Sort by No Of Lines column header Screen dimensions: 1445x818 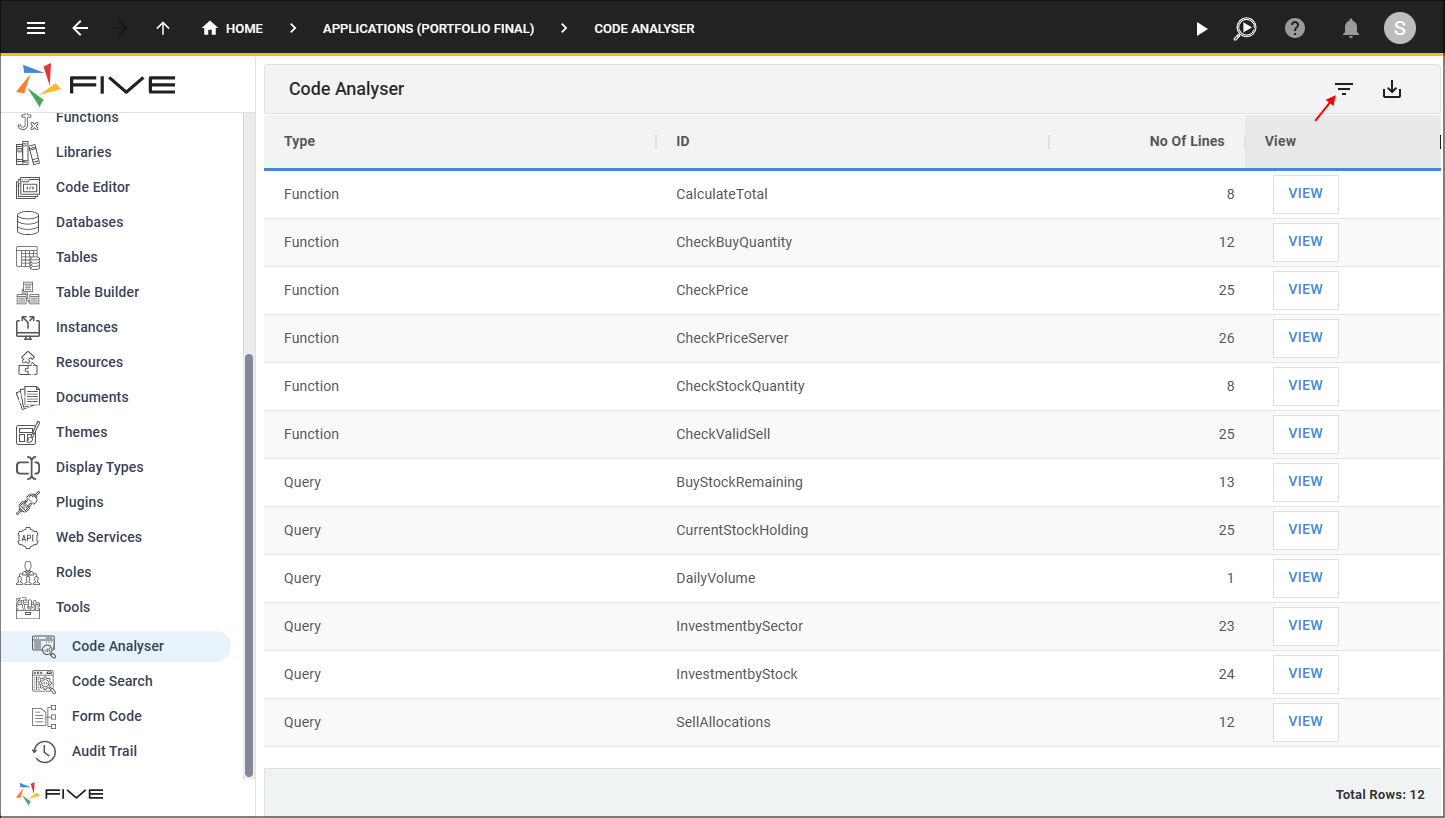[x=1187, y=141]
